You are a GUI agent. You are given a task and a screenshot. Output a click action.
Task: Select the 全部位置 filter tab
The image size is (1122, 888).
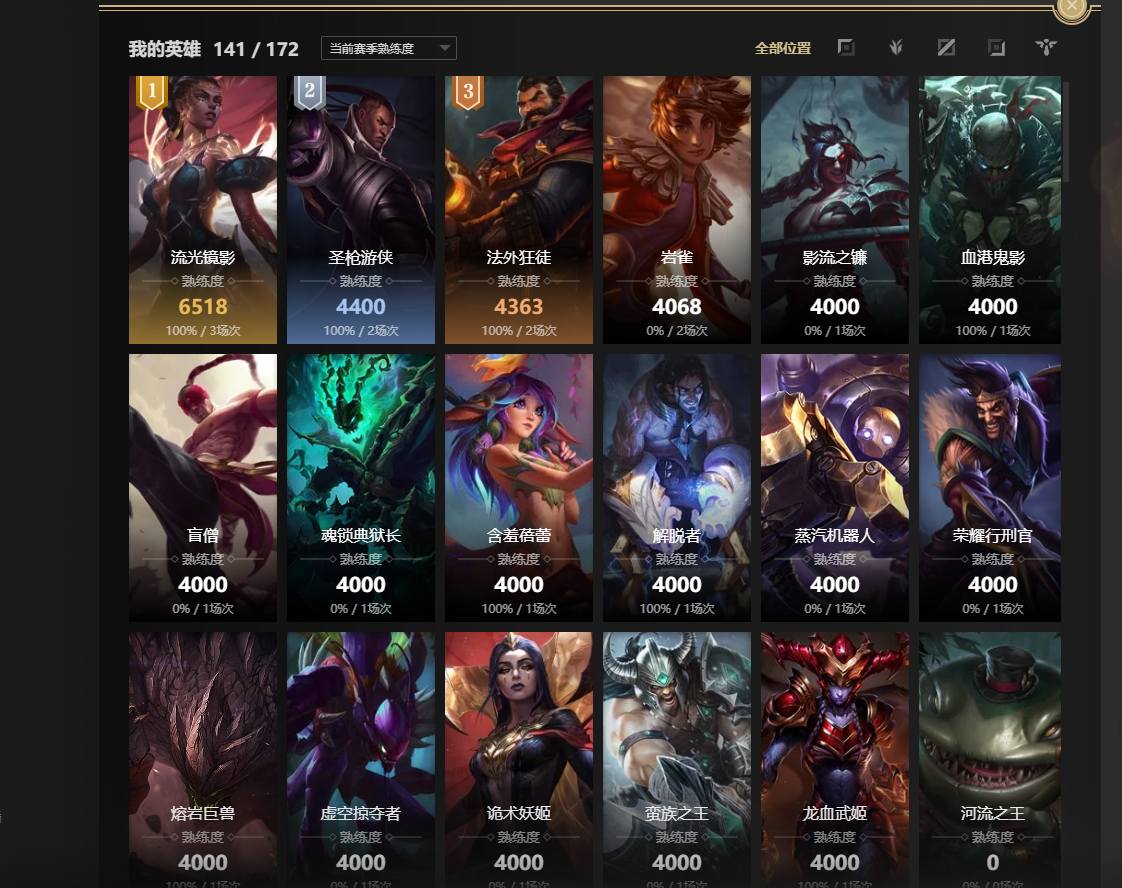(783, 48)
